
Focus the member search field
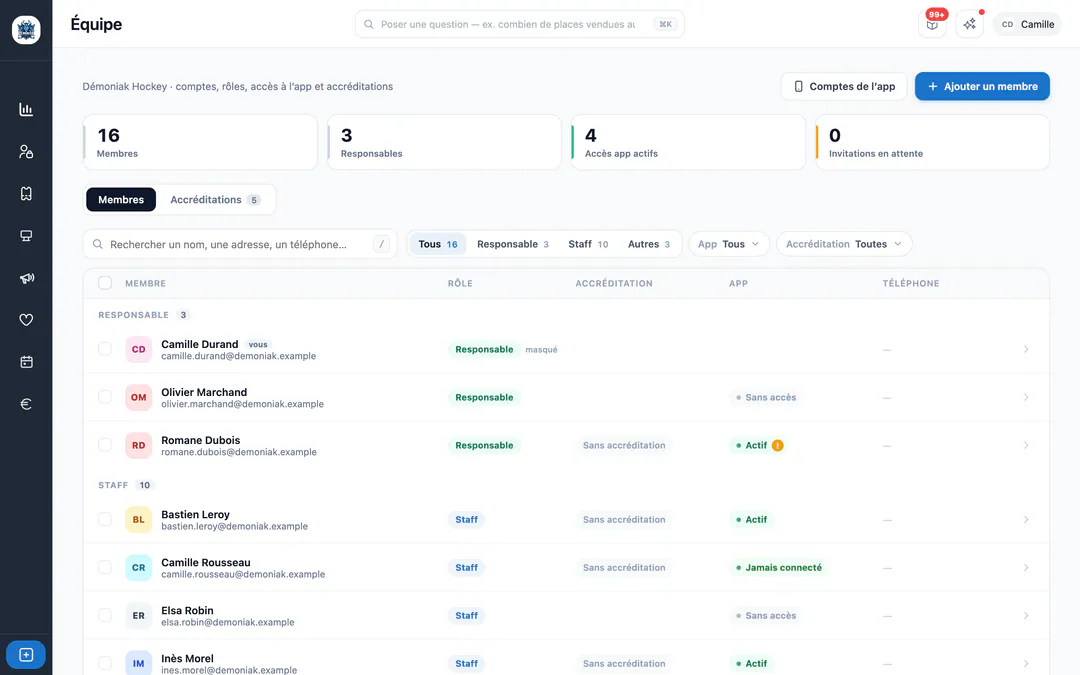(240, 244)
